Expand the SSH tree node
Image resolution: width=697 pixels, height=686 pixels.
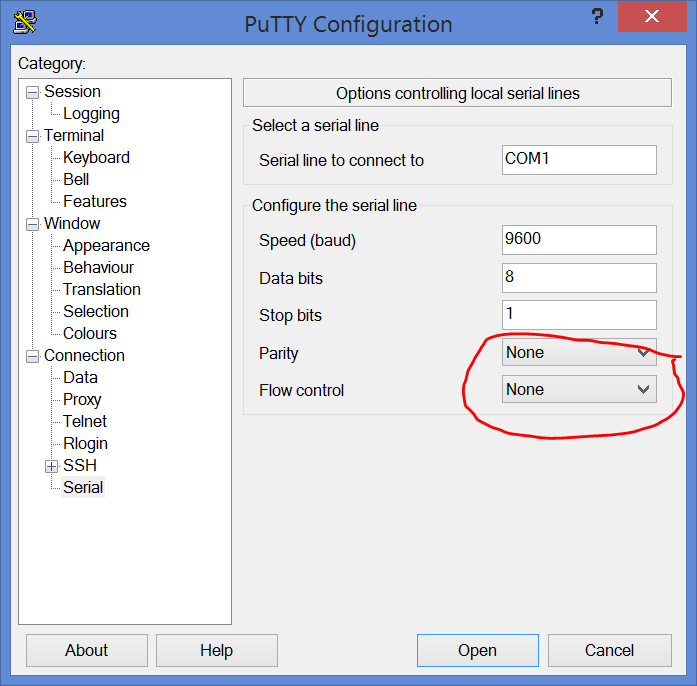click(52, 466)
